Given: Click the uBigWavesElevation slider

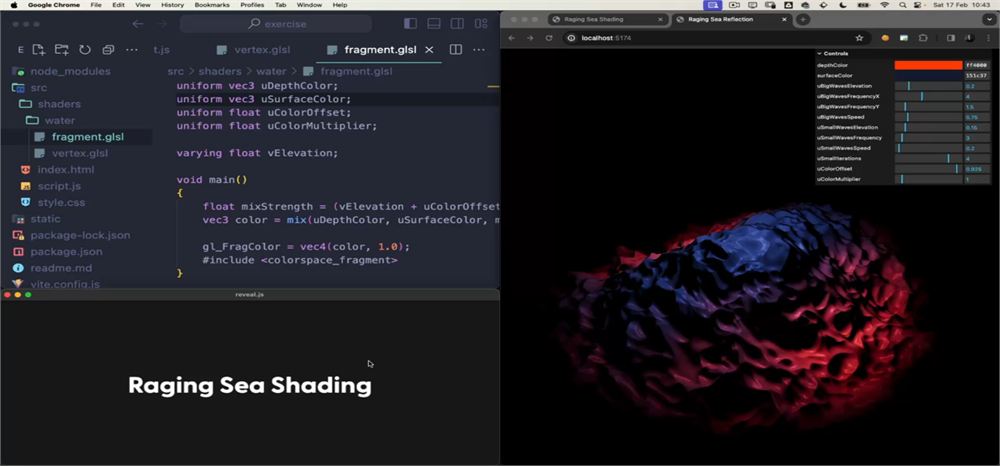Looking at the screenshot, I should tap(928, 86).
